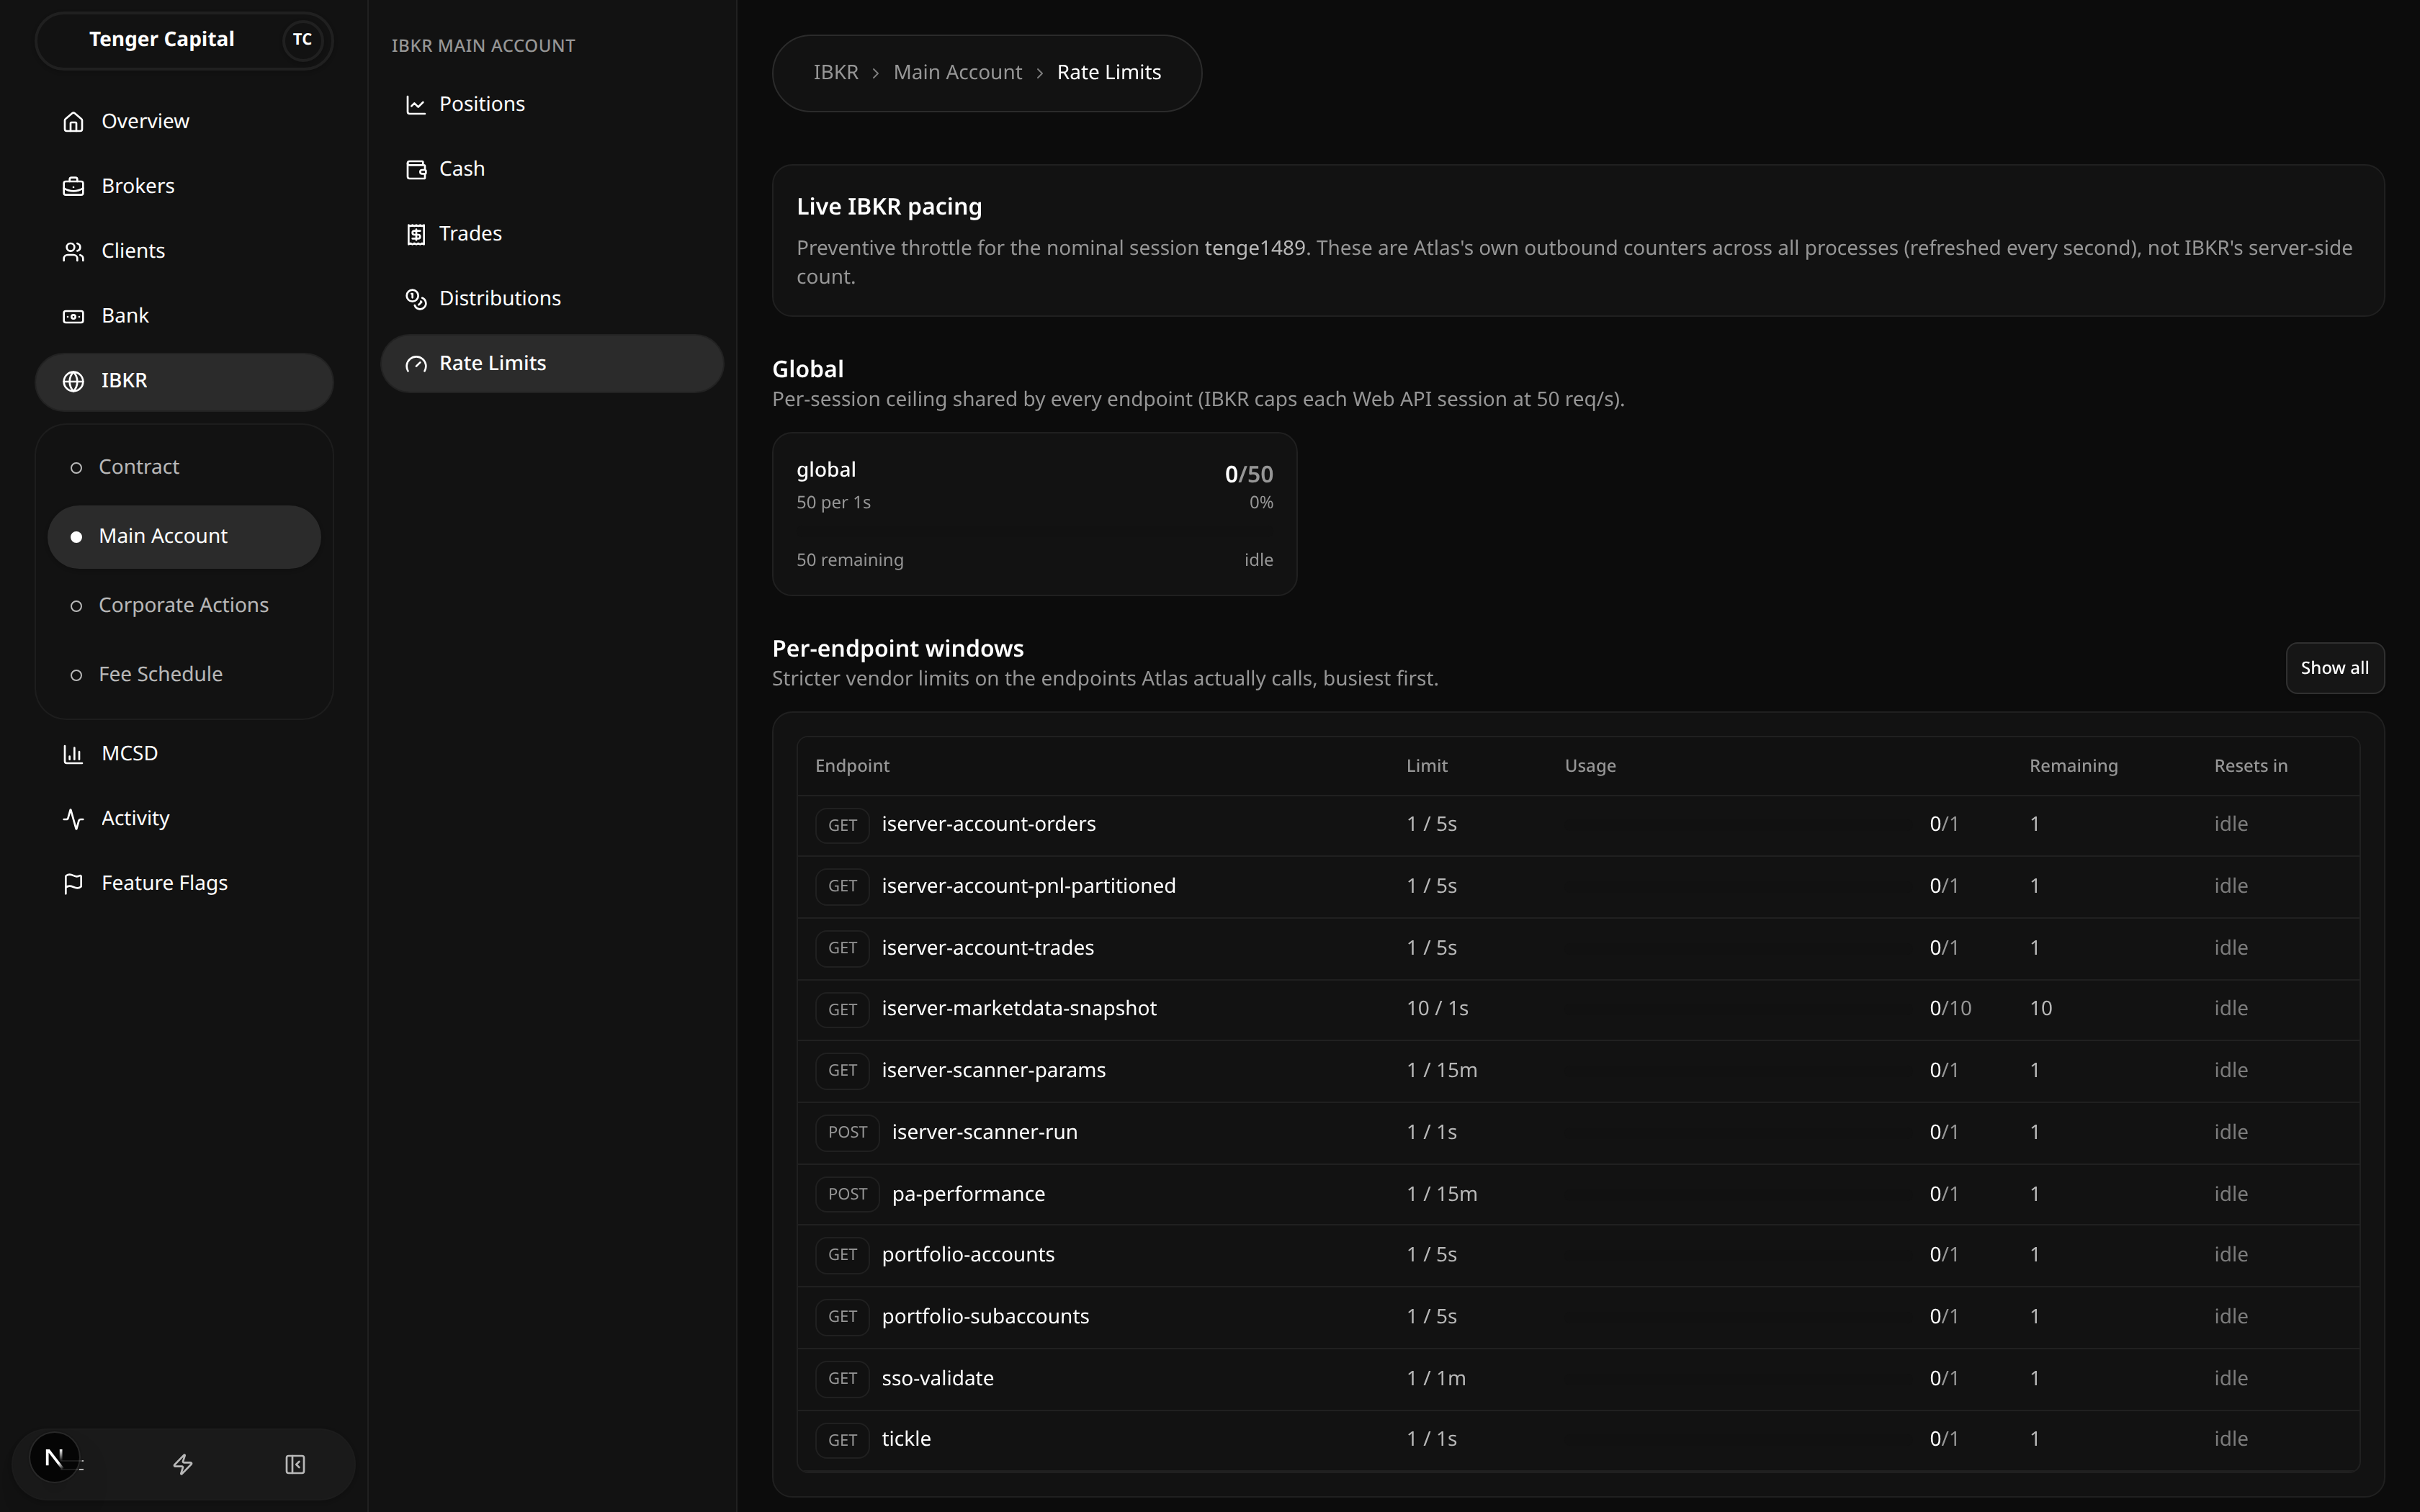Open Corporate Actions sub-item
2420x1512 pixels.
[184, 605]
